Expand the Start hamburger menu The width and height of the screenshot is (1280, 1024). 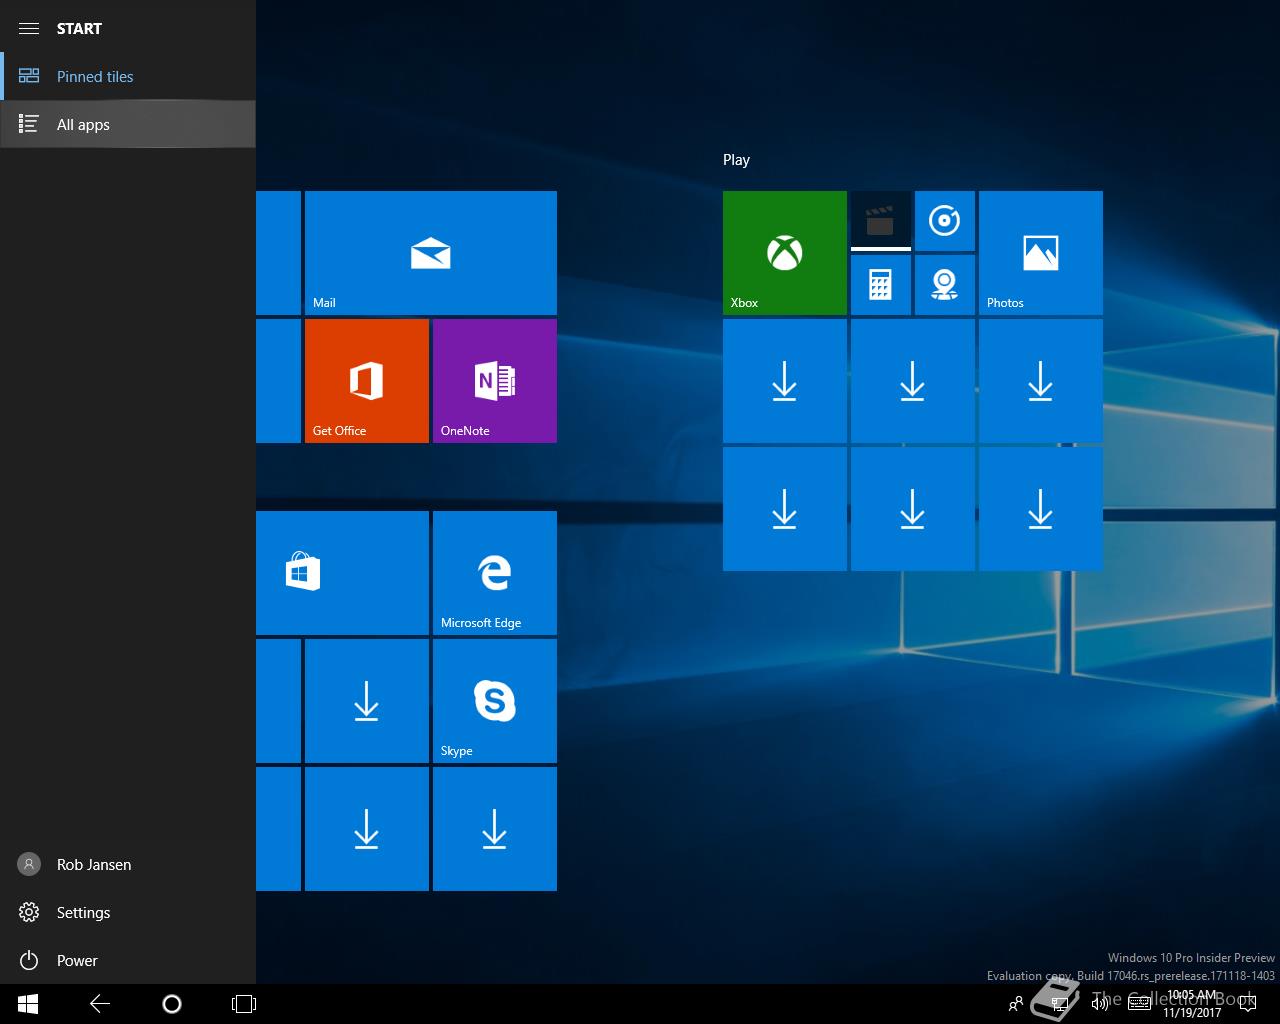[x=29, y=28]
